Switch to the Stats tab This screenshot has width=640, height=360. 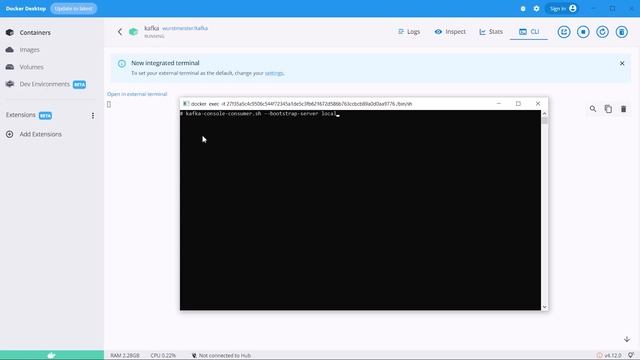(491, 31)
